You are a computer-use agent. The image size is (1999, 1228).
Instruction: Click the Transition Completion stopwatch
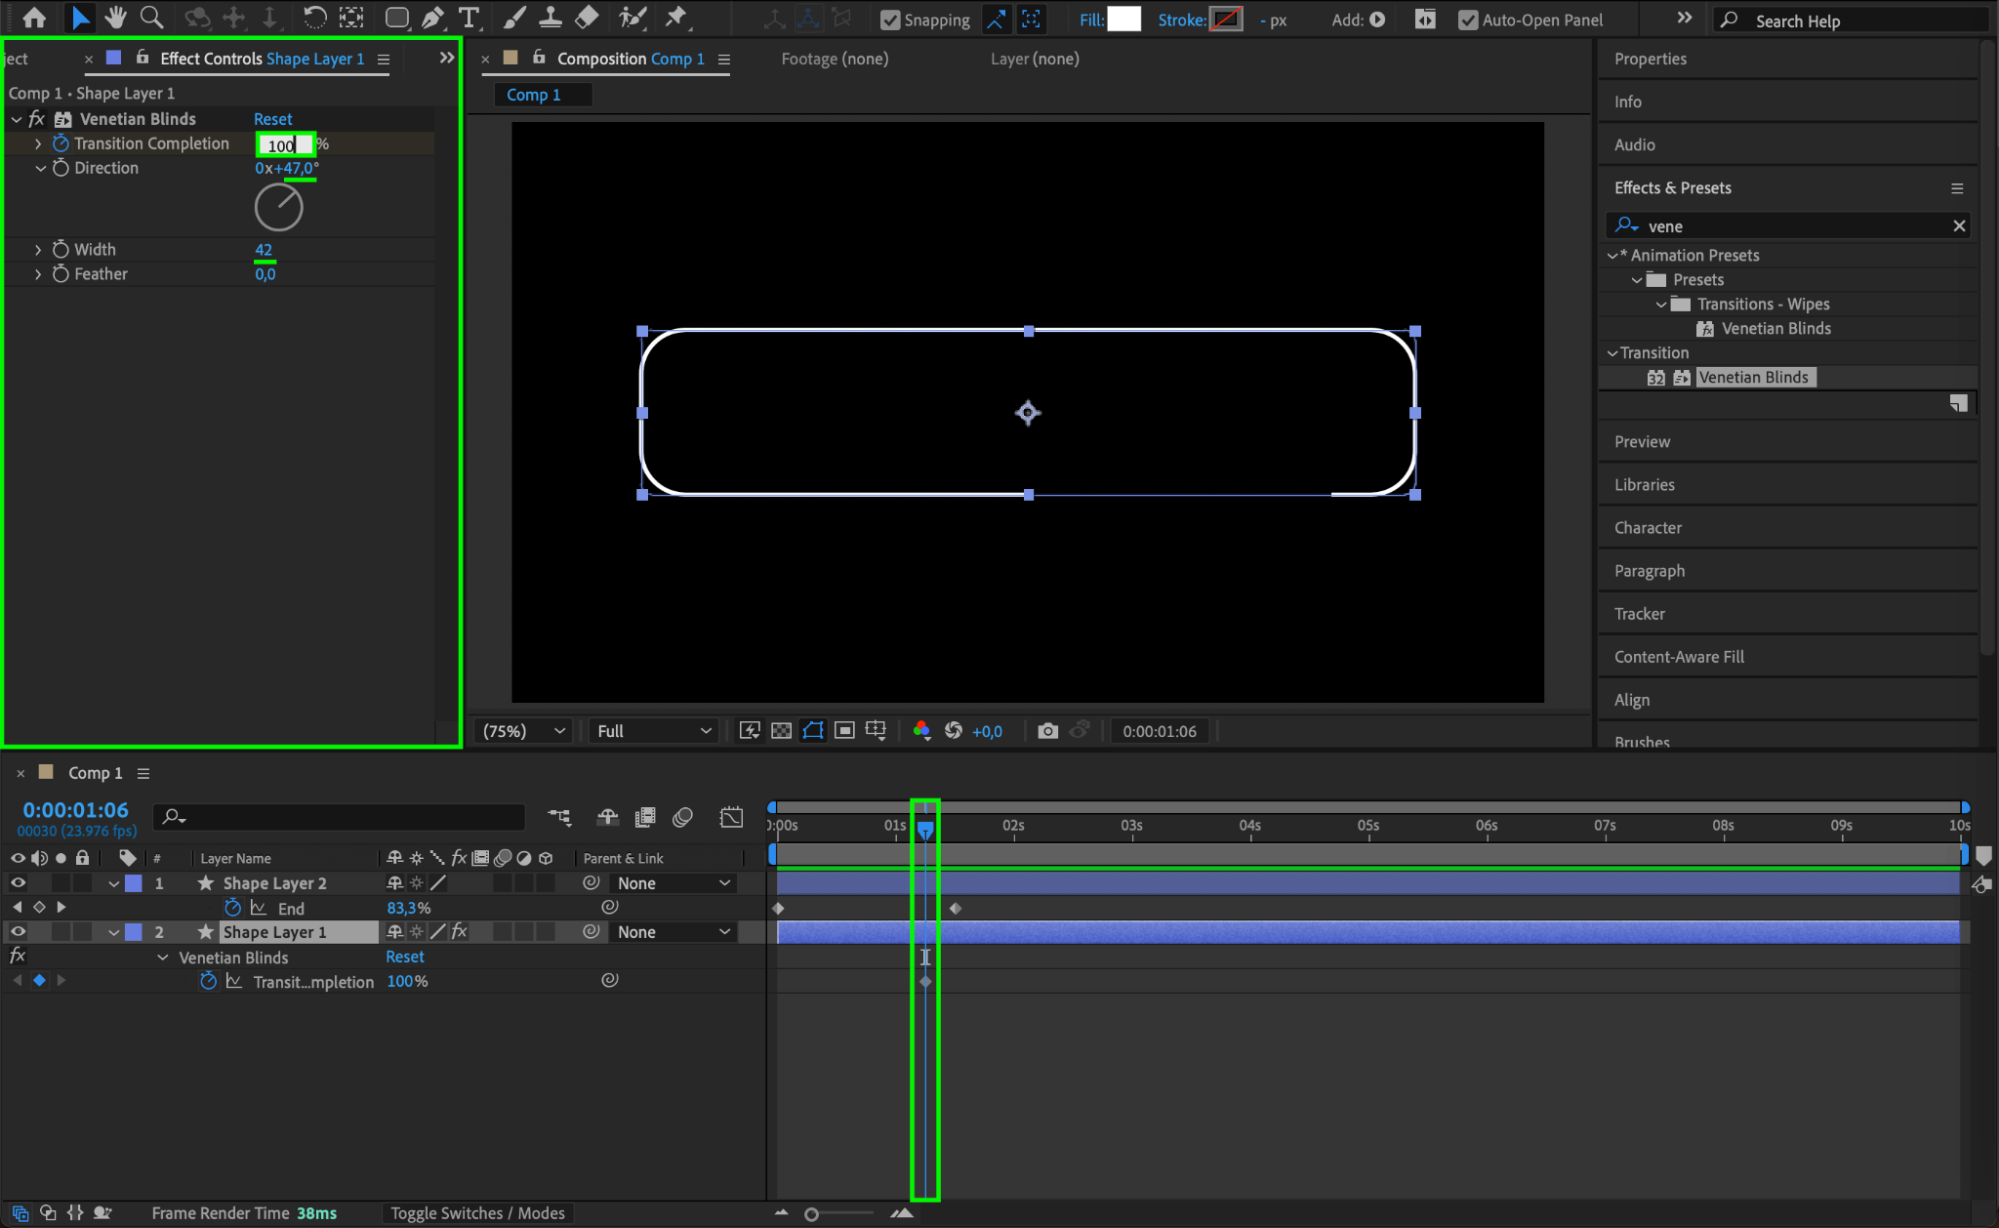tap(61, 143)
